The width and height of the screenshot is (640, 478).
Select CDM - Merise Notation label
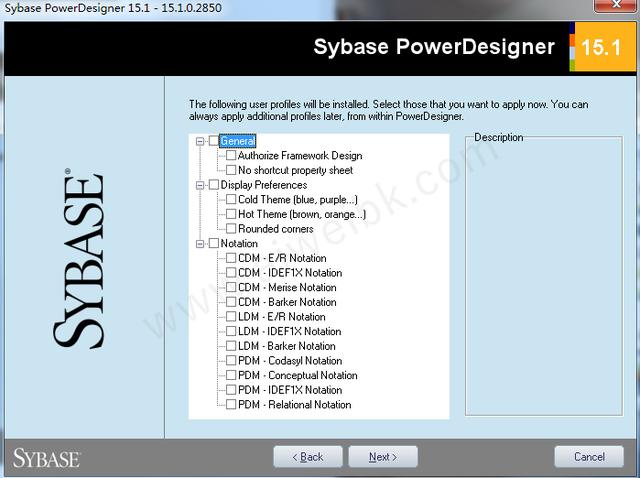click(x=287, y=288)
